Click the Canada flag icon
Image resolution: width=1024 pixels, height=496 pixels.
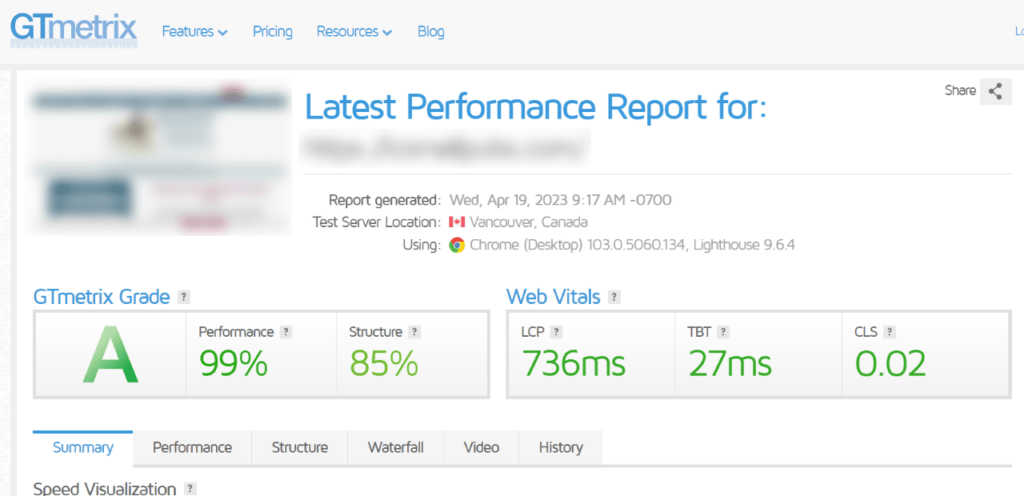tap(457, 223)
